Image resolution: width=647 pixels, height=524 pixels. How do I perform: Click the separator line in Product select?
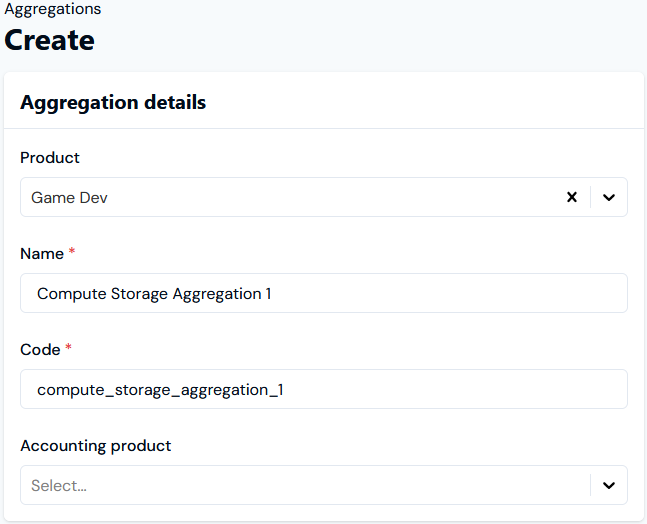(590, 197)
